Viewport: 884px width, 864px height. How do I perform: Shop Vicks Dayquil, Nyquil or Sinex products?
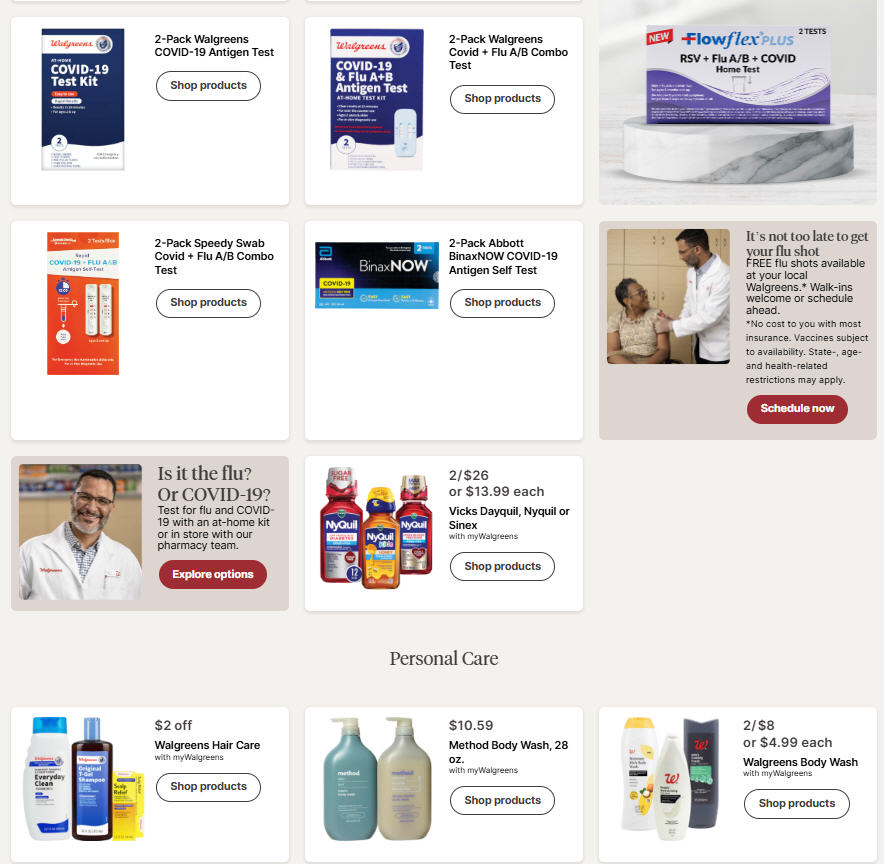[x=502, y=566]
